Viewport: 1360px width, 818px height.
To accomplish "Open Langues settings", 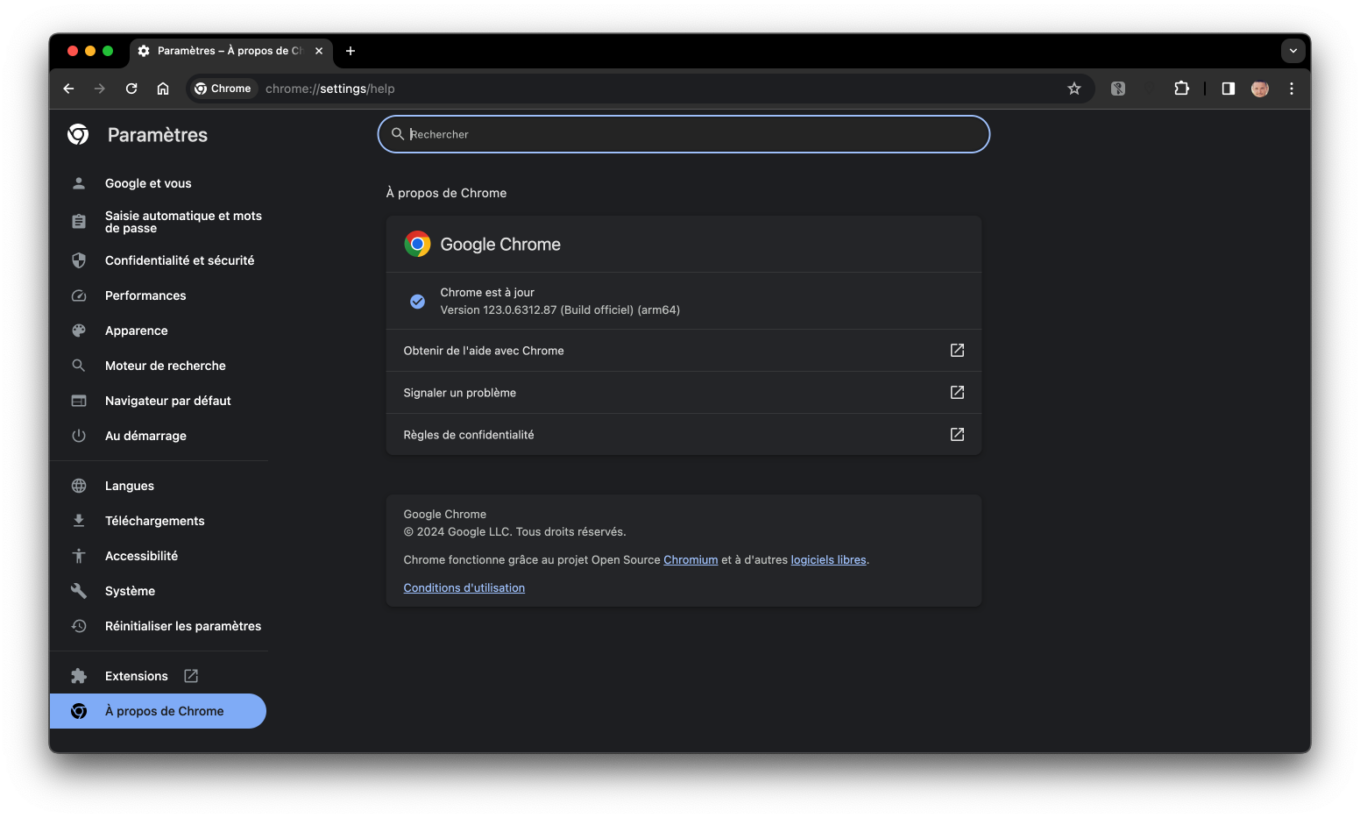I will 160,485.
